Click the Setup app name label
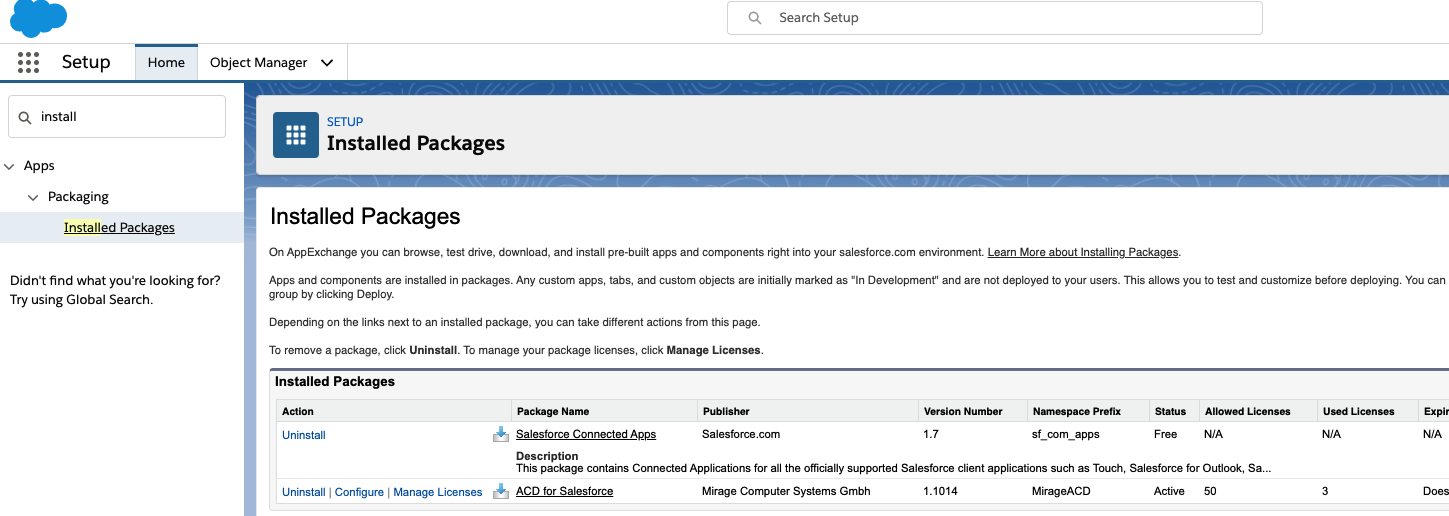The width and height of the screenshot is (1449, 516). (x=86, y=62)
